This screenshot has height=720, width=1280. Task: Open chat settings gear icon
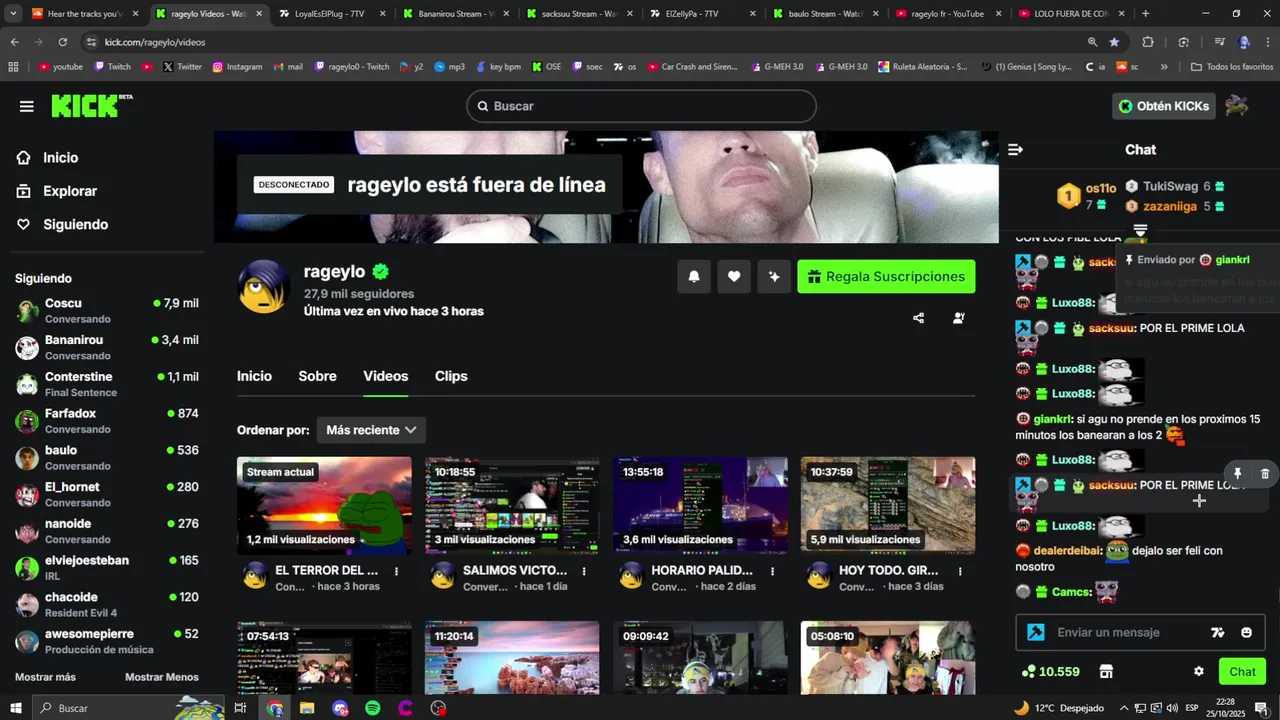point(1199,672)
